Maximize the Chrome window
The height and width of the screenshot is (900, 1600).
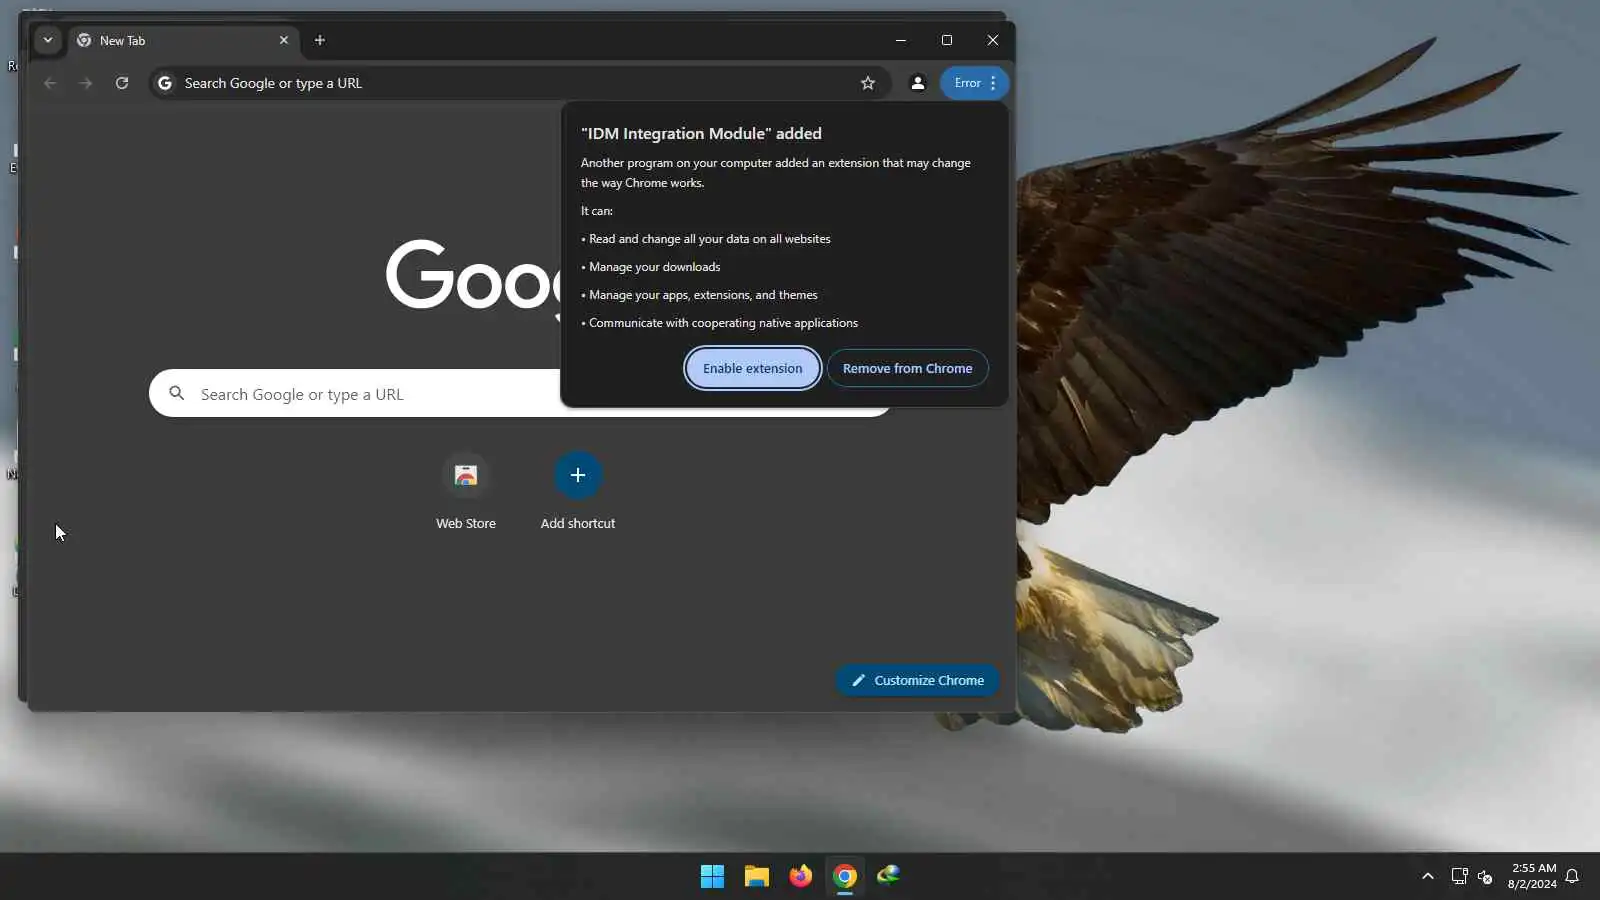coord(947,40)
